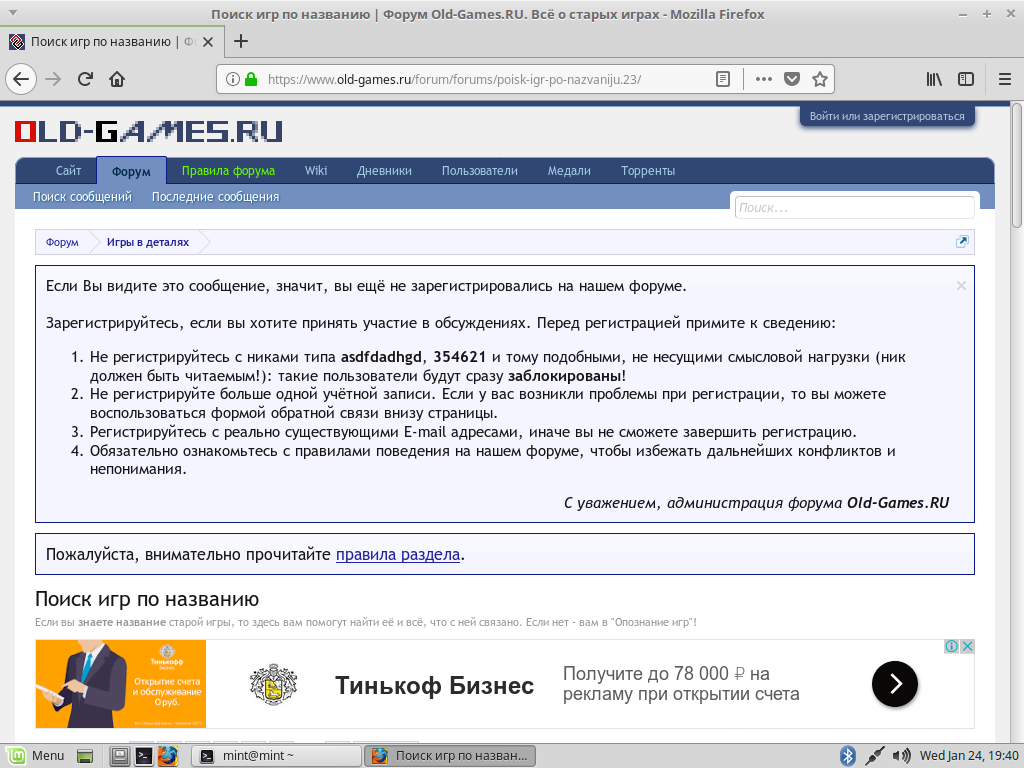
Task: Open the Firefox hamburger menu
Action: pos(1003,78)
